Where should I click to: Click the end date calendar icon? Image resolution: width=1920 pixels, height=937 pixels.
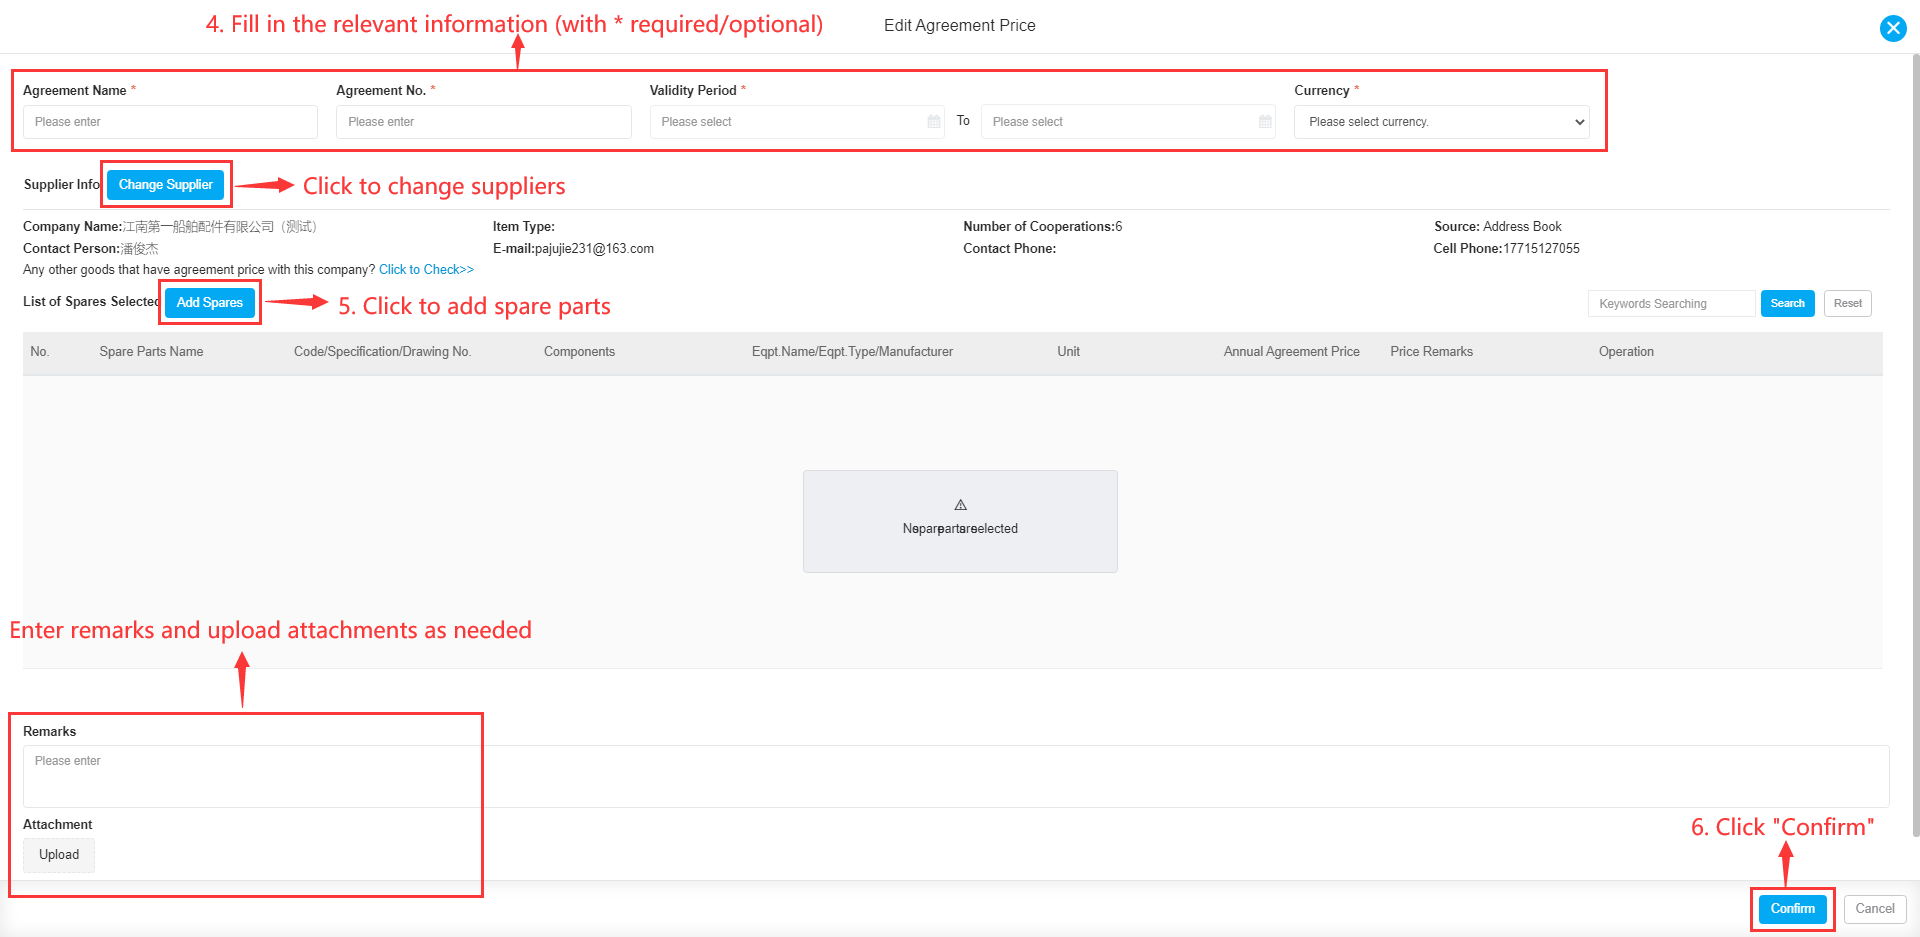1265,122
